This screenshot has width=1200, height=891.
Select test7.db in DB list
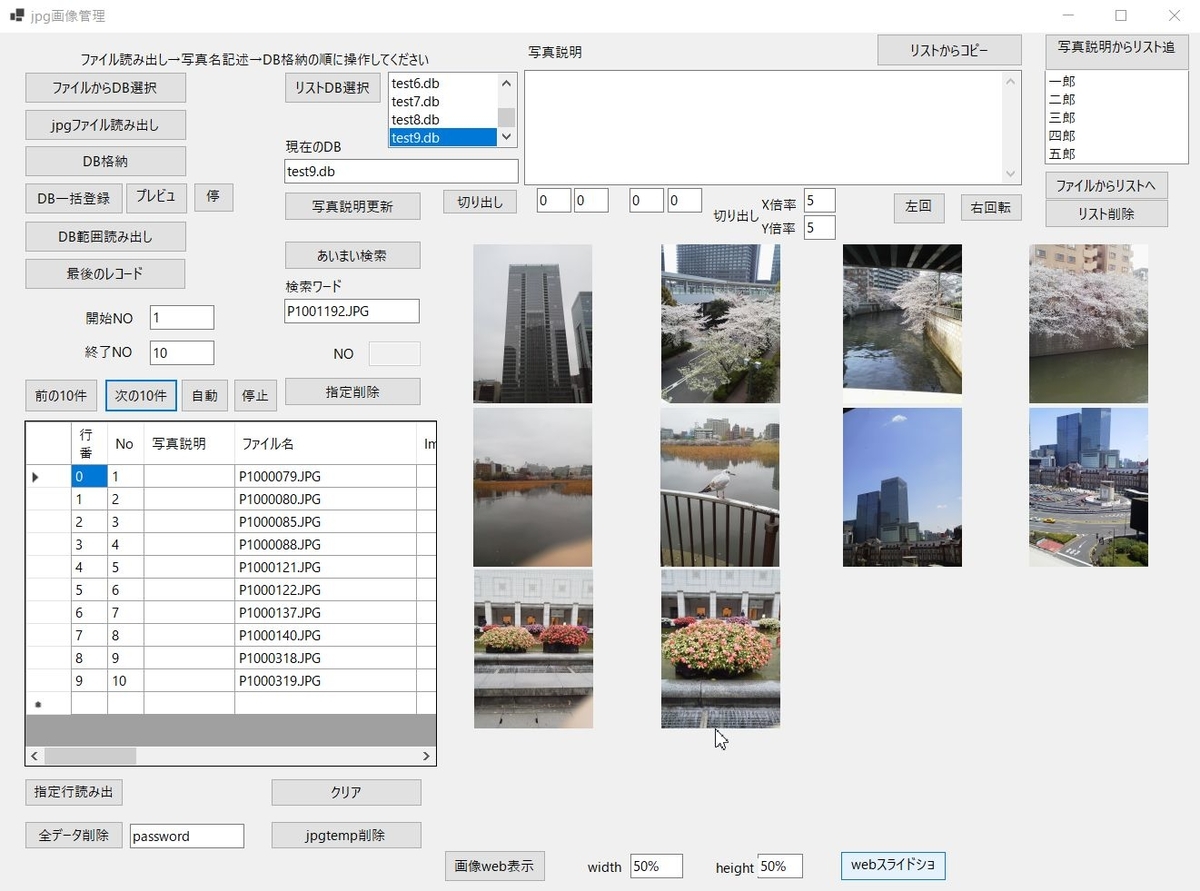(x=443, y=102)
